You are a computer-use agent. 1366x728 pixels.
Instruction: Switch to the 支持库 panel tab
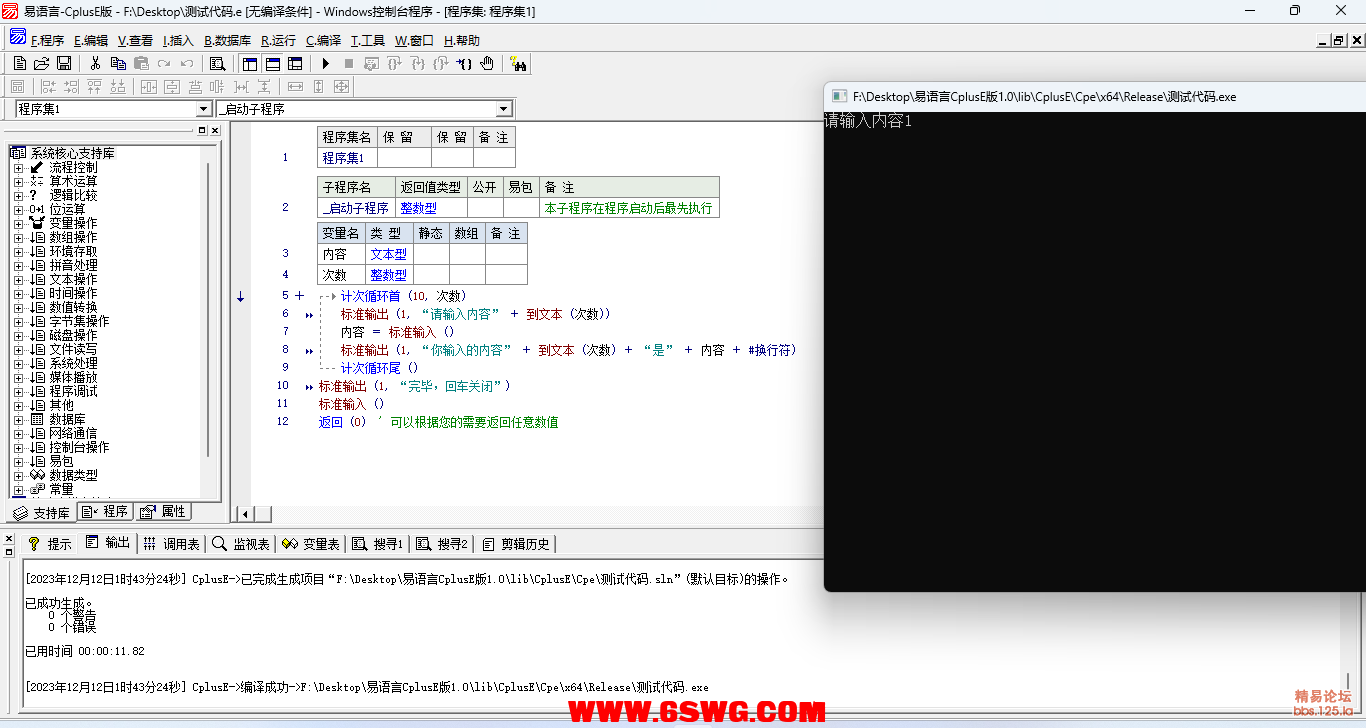click(42, 512)
